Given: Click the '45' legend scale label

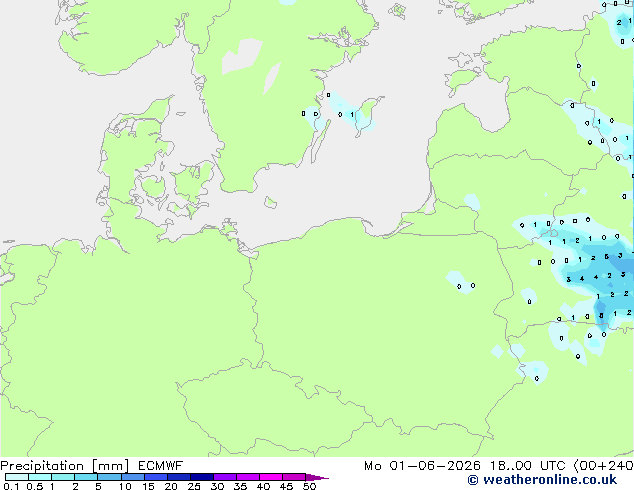Looking at the screenshot, I should (x=286, y=486).
